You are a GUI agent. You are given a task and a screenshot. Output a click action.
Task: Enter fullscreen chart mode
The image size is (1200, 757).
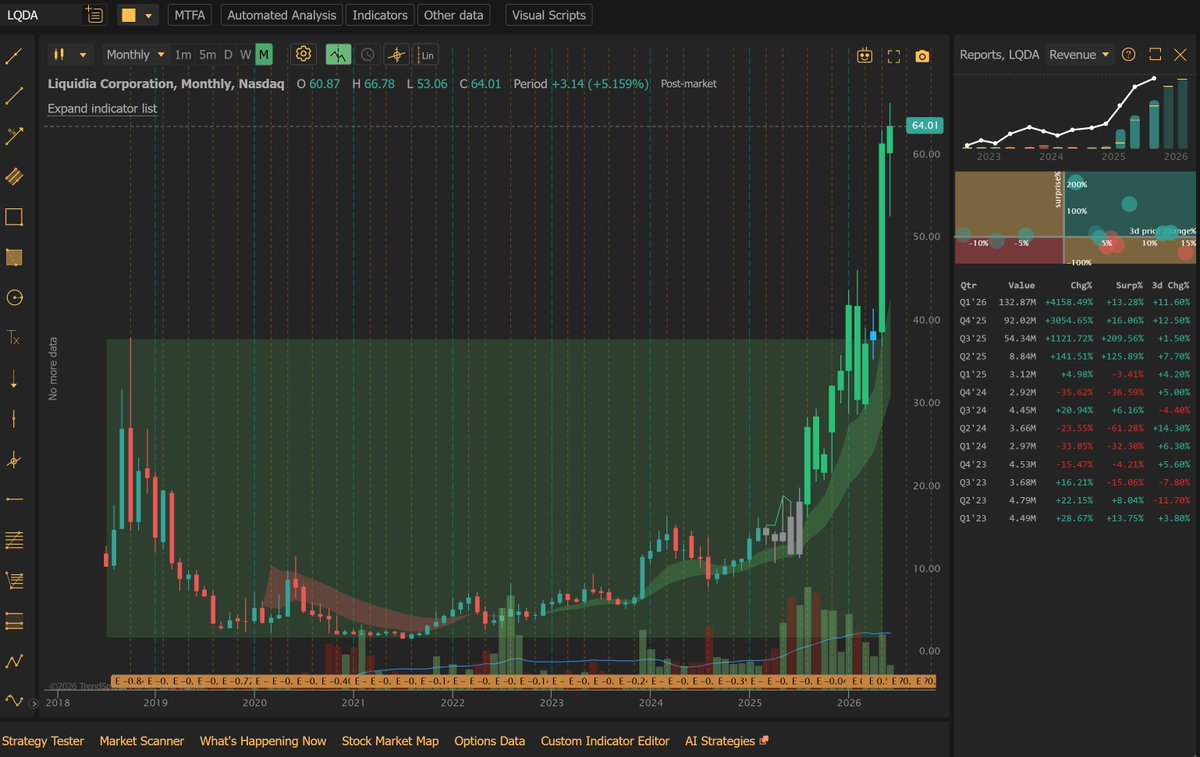pyautogui.click(x=894, y=56)
